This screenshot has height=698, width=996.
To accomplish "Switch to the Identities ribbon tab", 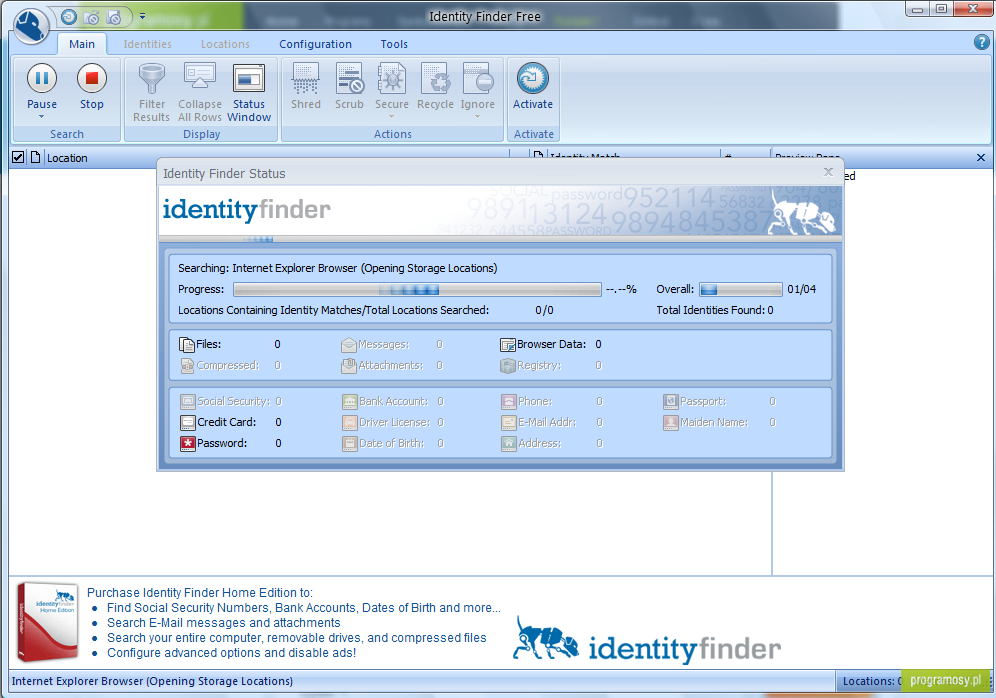I will (x=147, y=44).
